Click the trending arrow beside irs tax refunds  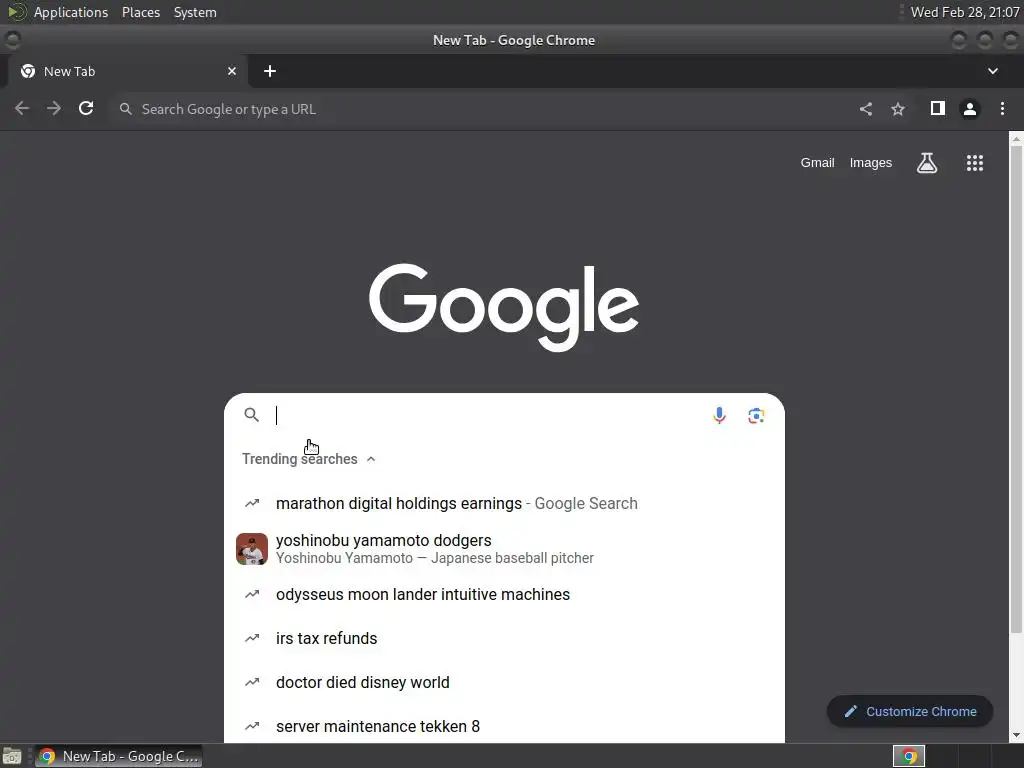(252, 638)
